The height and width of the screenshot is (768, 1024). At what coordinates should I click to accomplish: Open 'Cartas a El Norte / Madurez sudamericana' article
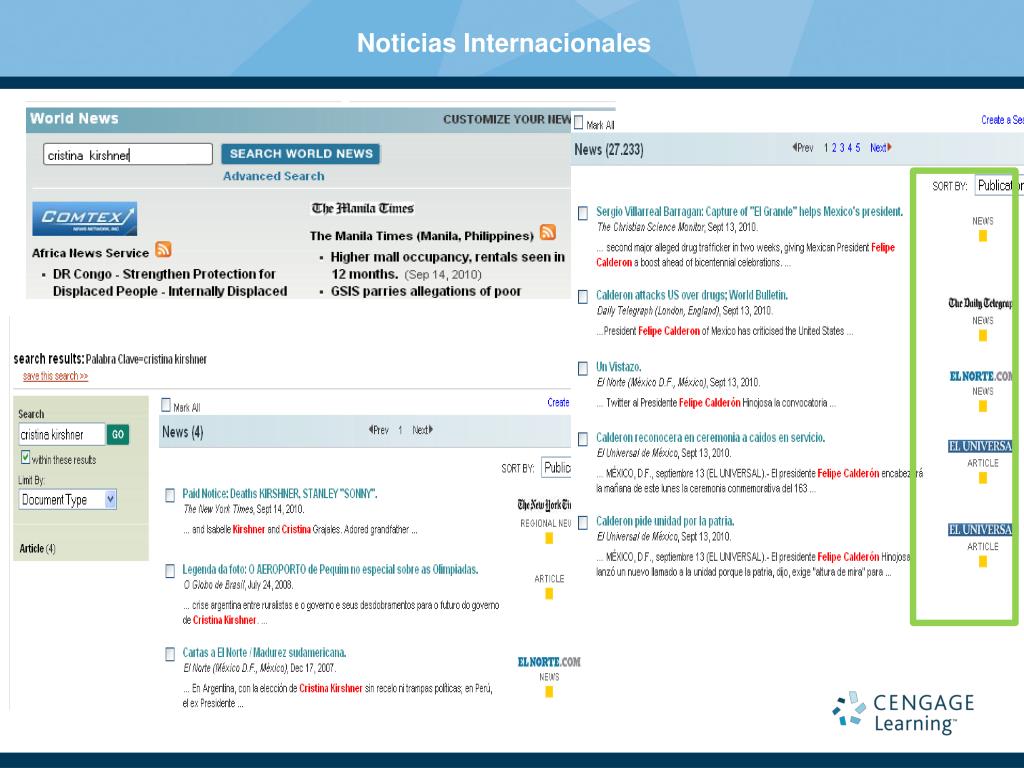[264, 652]
